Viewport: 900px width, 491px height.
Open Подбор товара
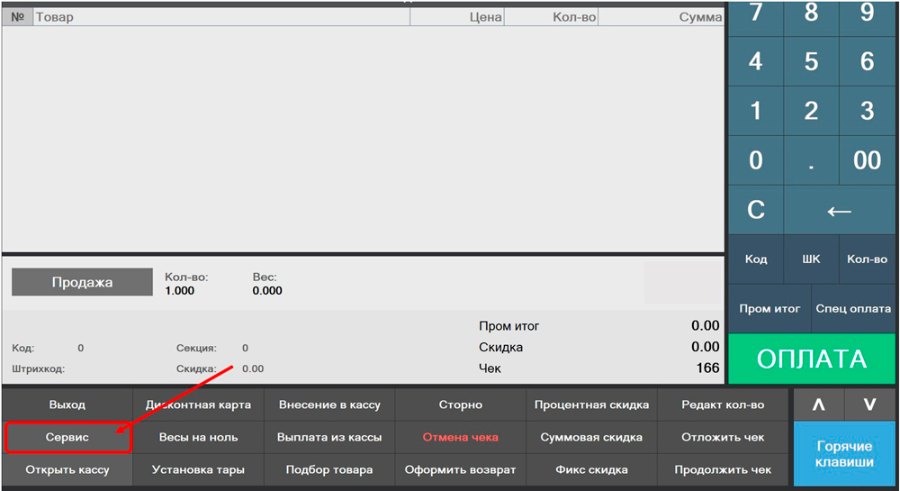coord(329,470)
